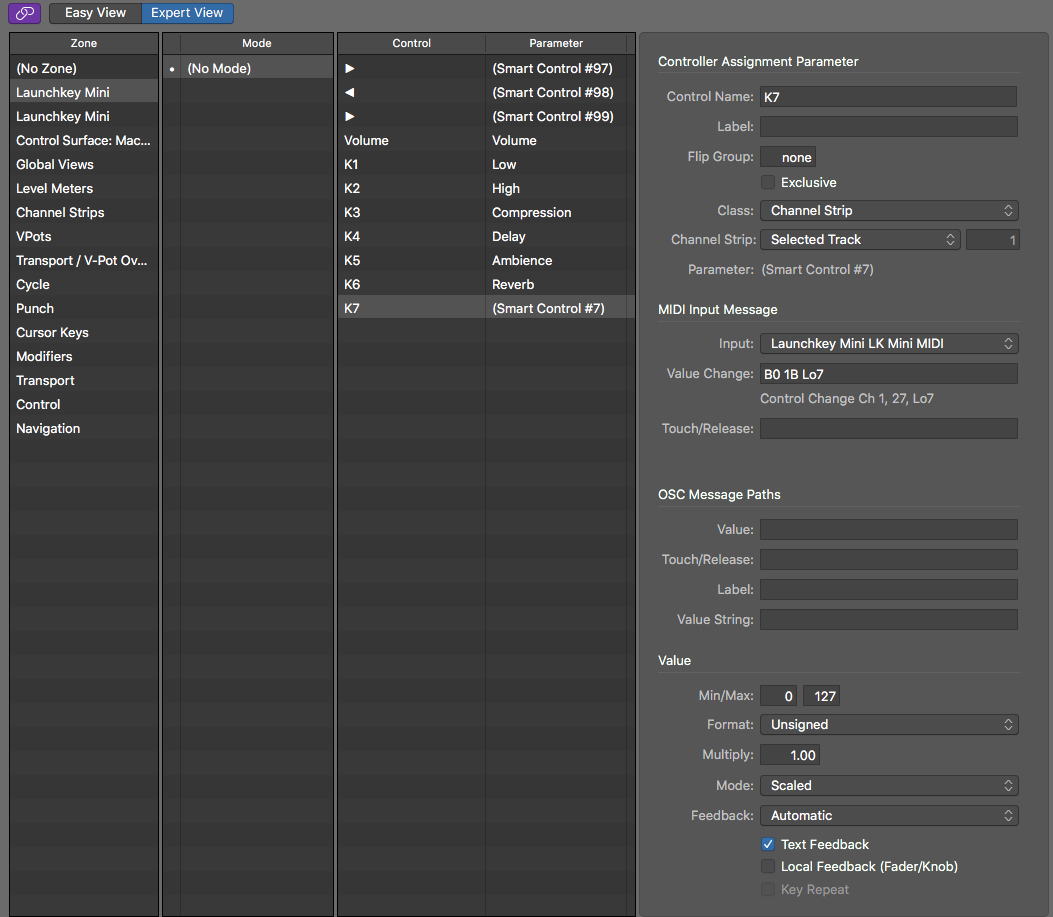This screenshot has height=917, width=1053.
Task: Switch to Easy View
Action: tap(95, 13)
